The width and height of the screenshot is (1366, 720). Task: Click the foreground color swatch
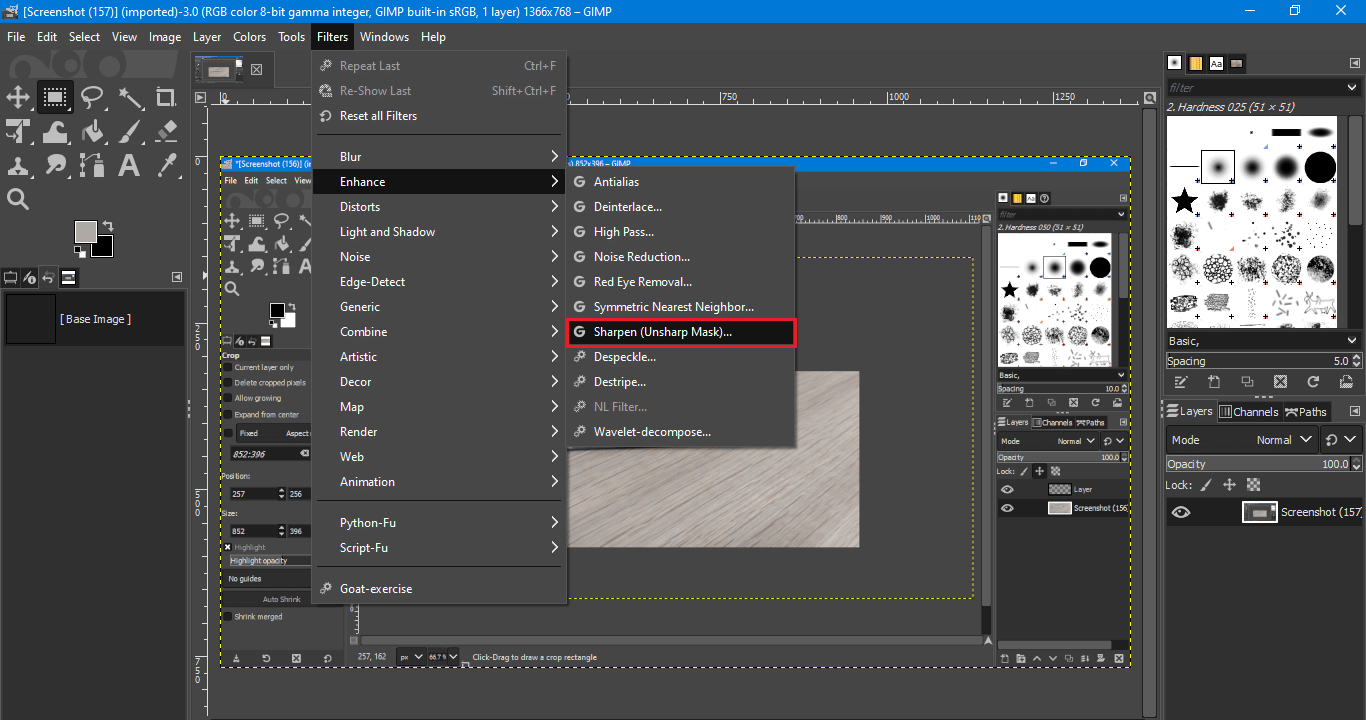click(x=86, y=233)
